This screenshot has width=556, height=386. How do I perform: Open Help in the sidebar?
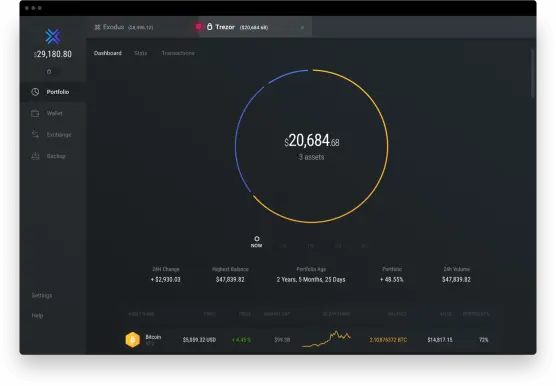[x=37, y=315]
